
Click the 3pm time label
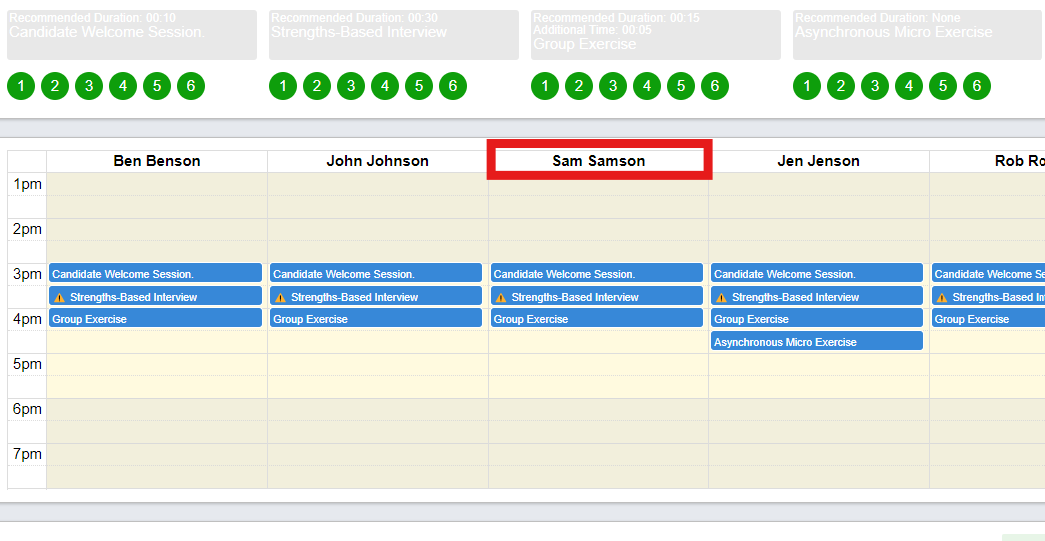(x=27, y=274)
